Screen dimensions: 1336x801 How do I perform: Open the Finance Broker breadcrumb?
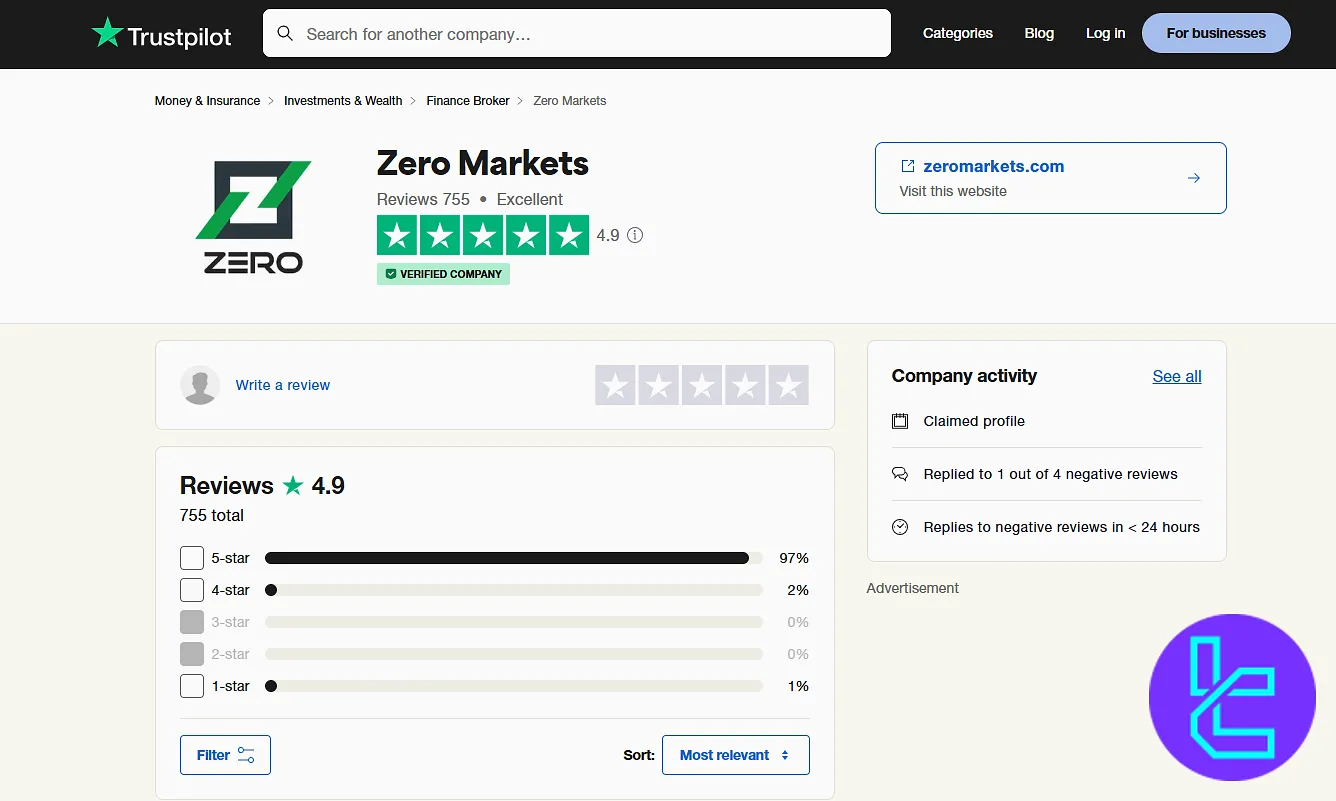(x=468, y=101)
